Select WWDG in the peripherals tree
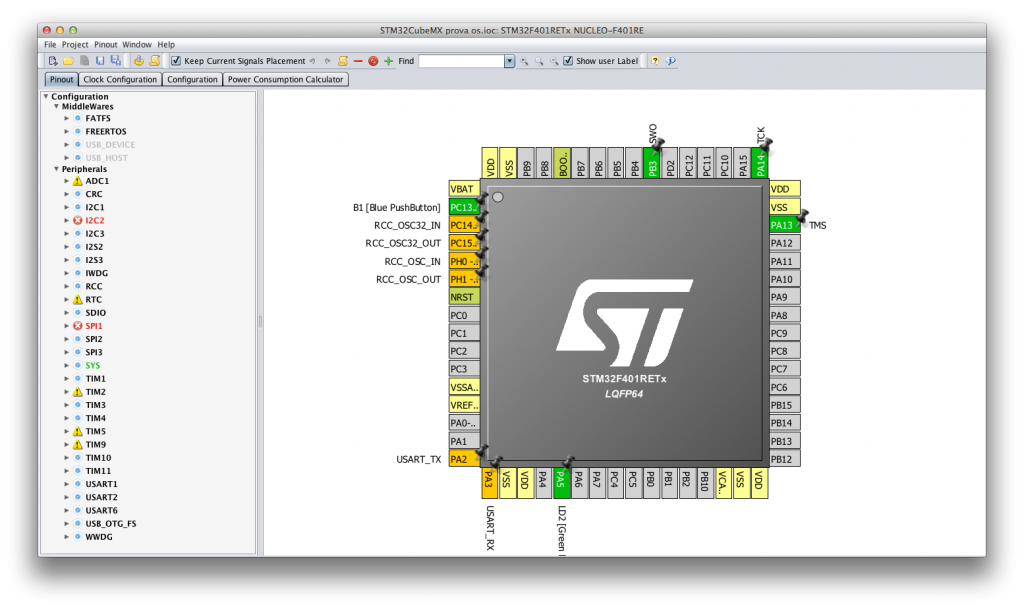Image resolution: width=1024 pixels, height=609 pixels. tap(99, 537)
